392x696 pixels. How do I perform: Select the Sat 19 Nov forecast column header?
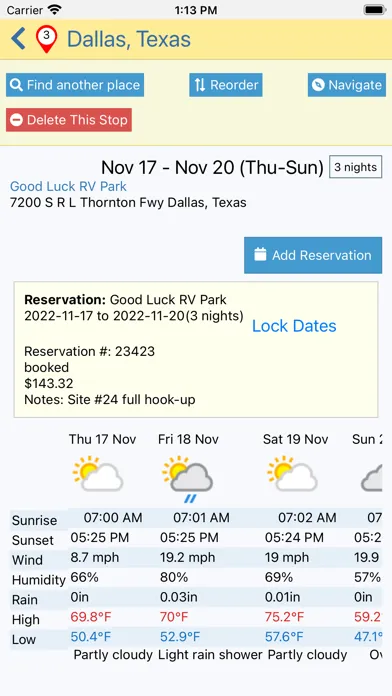(x=296, y=439)
